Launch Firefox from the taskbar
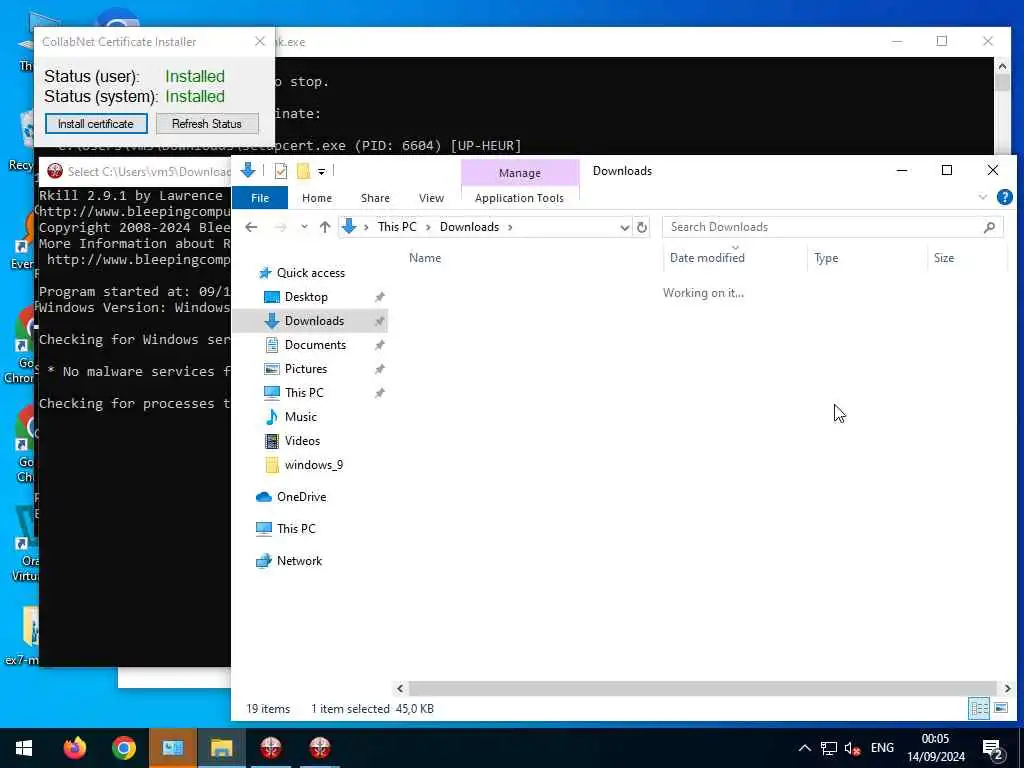This screenshot has height=768, width=1024. [x=75, y=748]
